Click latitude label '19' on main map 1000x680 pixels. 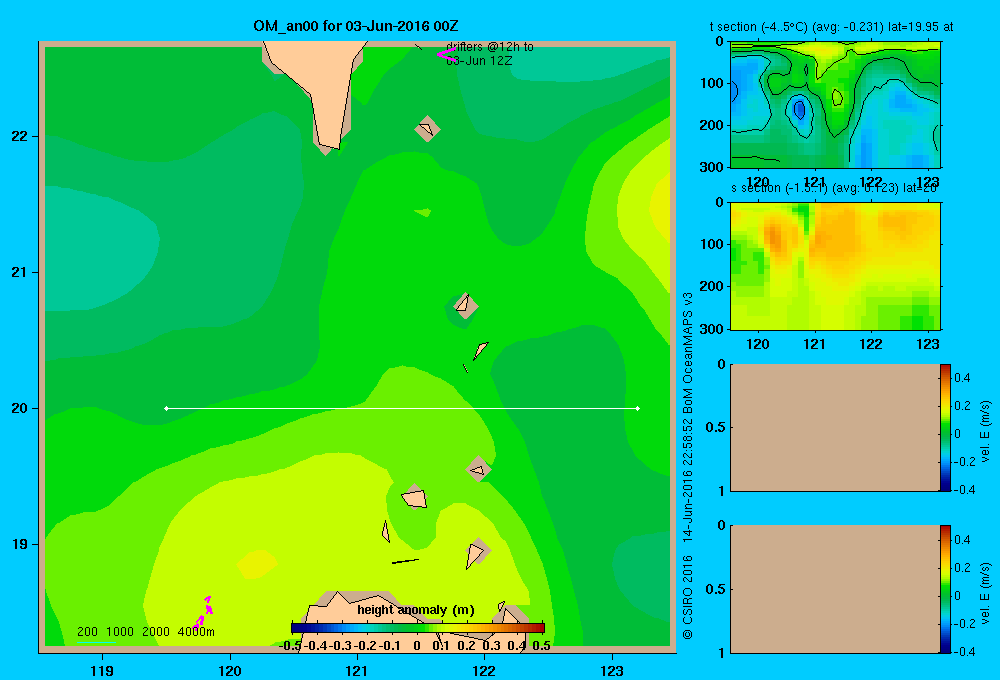[x=20, y=544]
